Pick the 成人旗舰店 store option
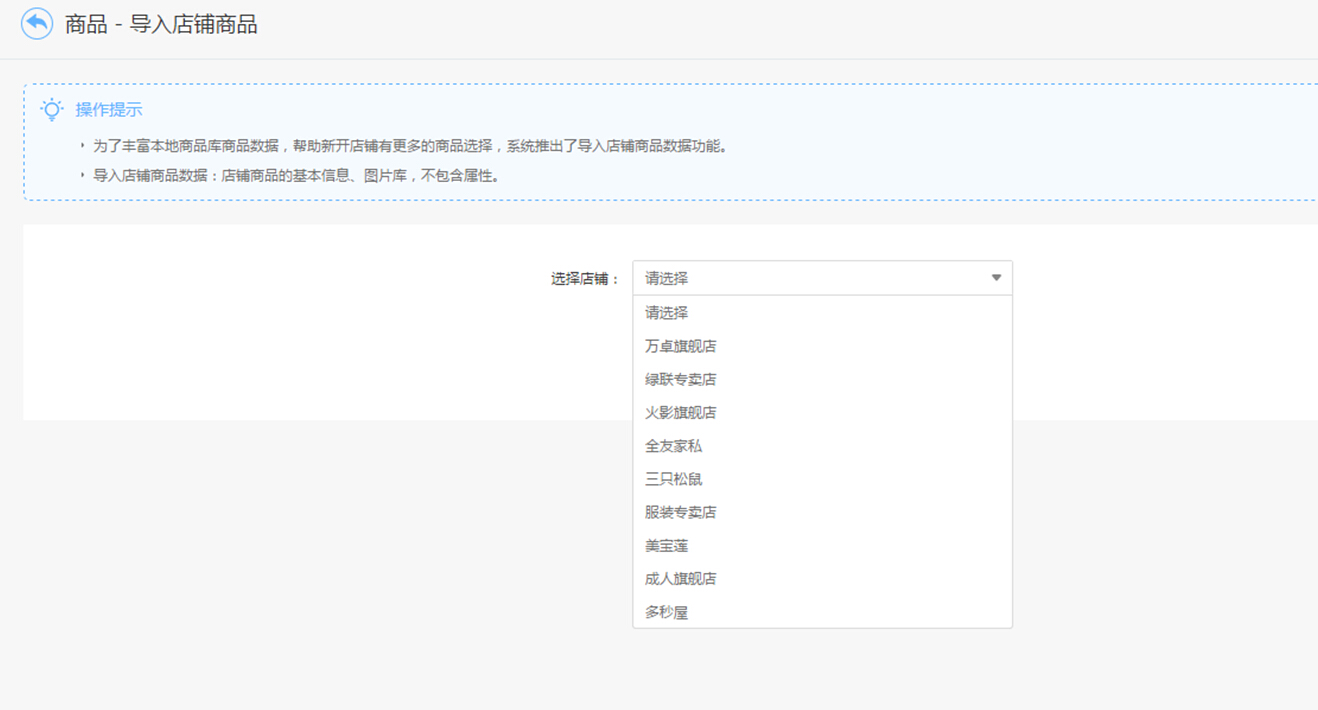 pos(822,578)
